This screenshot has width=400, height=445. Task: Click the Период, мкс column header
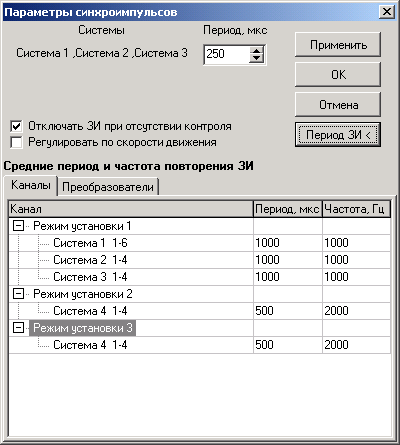pyautogui.click(x=288, y=209)
